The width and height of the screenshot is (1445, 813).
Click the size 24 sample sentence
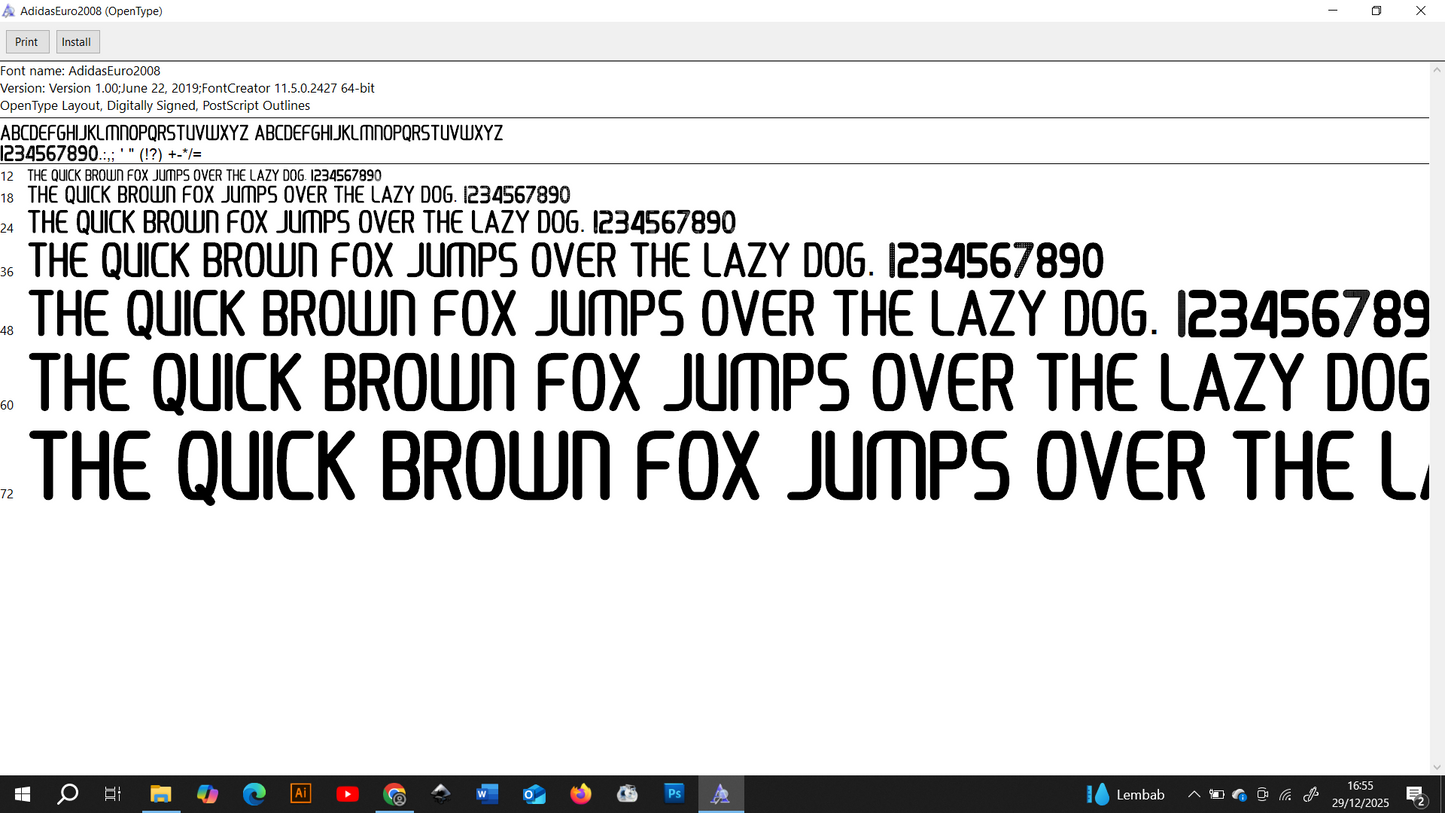click(x=382, y=222)
